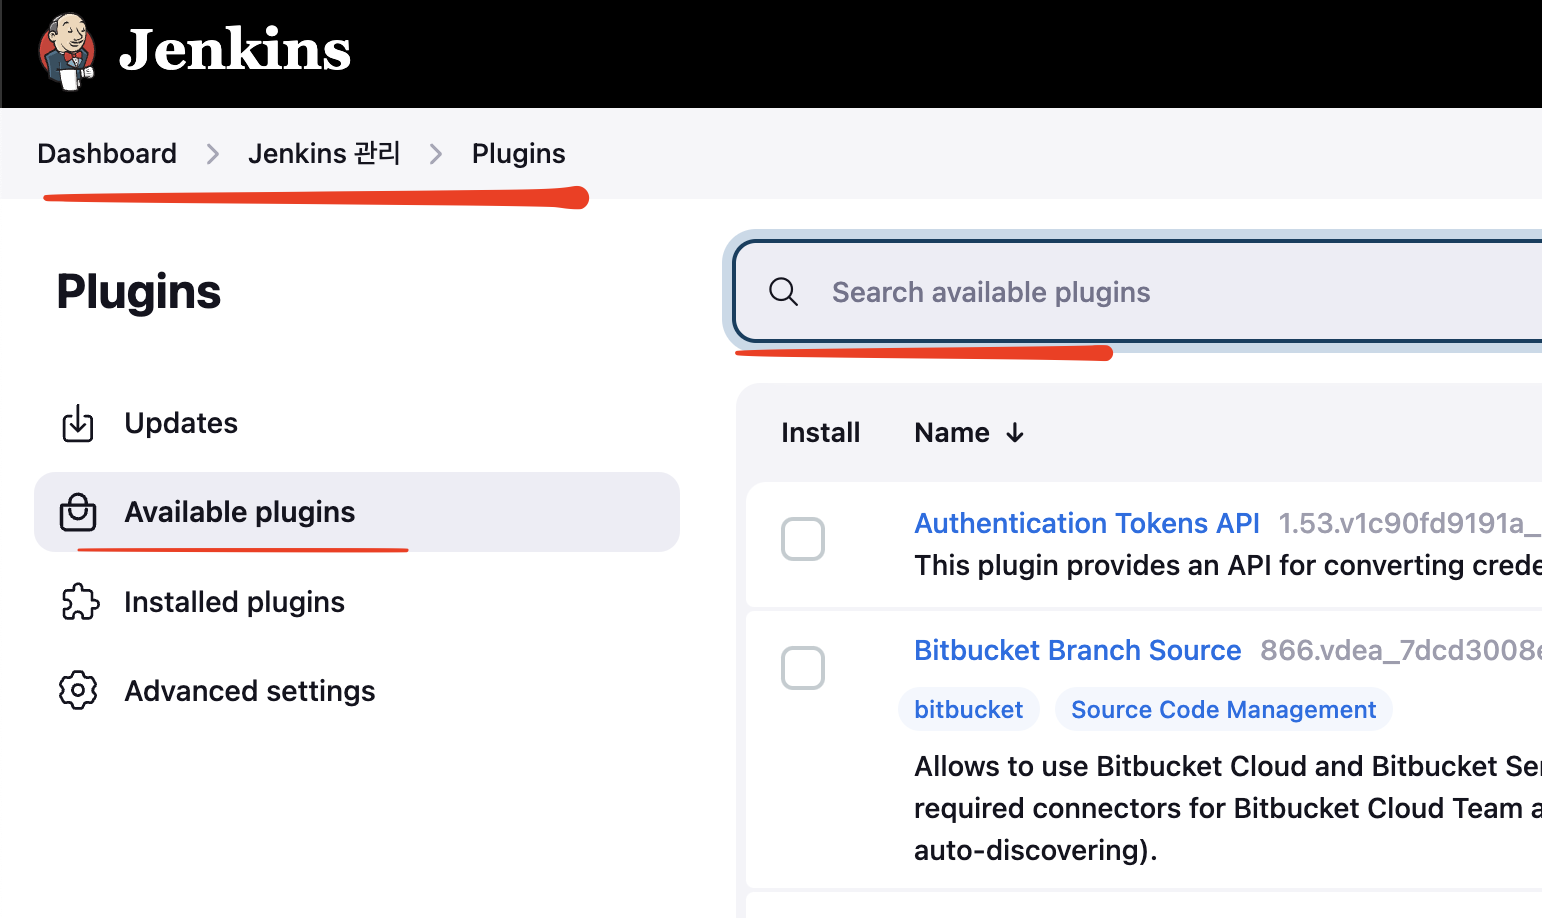Click the Jenkins title text in header

tap(235, 50)
